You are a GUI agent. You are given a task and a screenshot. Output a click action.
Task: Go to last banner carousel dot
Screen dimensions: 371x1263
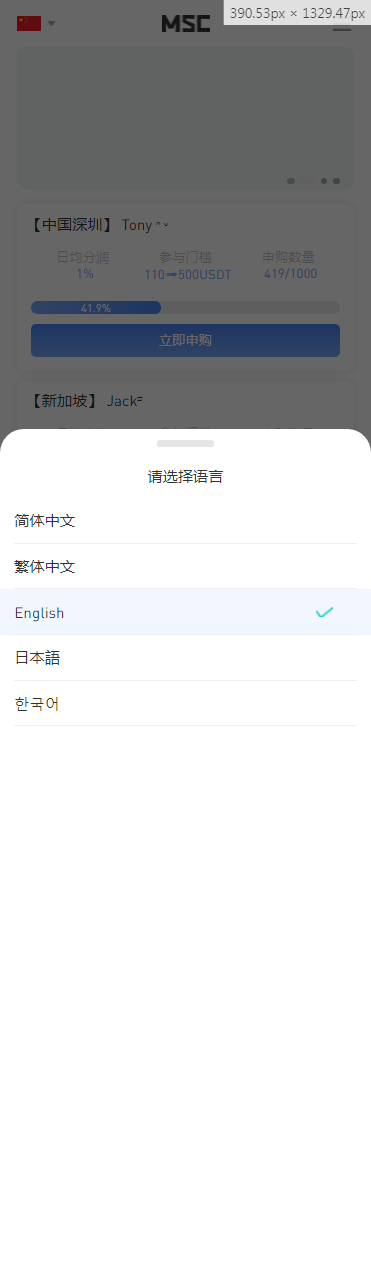(x=337, y=181)
